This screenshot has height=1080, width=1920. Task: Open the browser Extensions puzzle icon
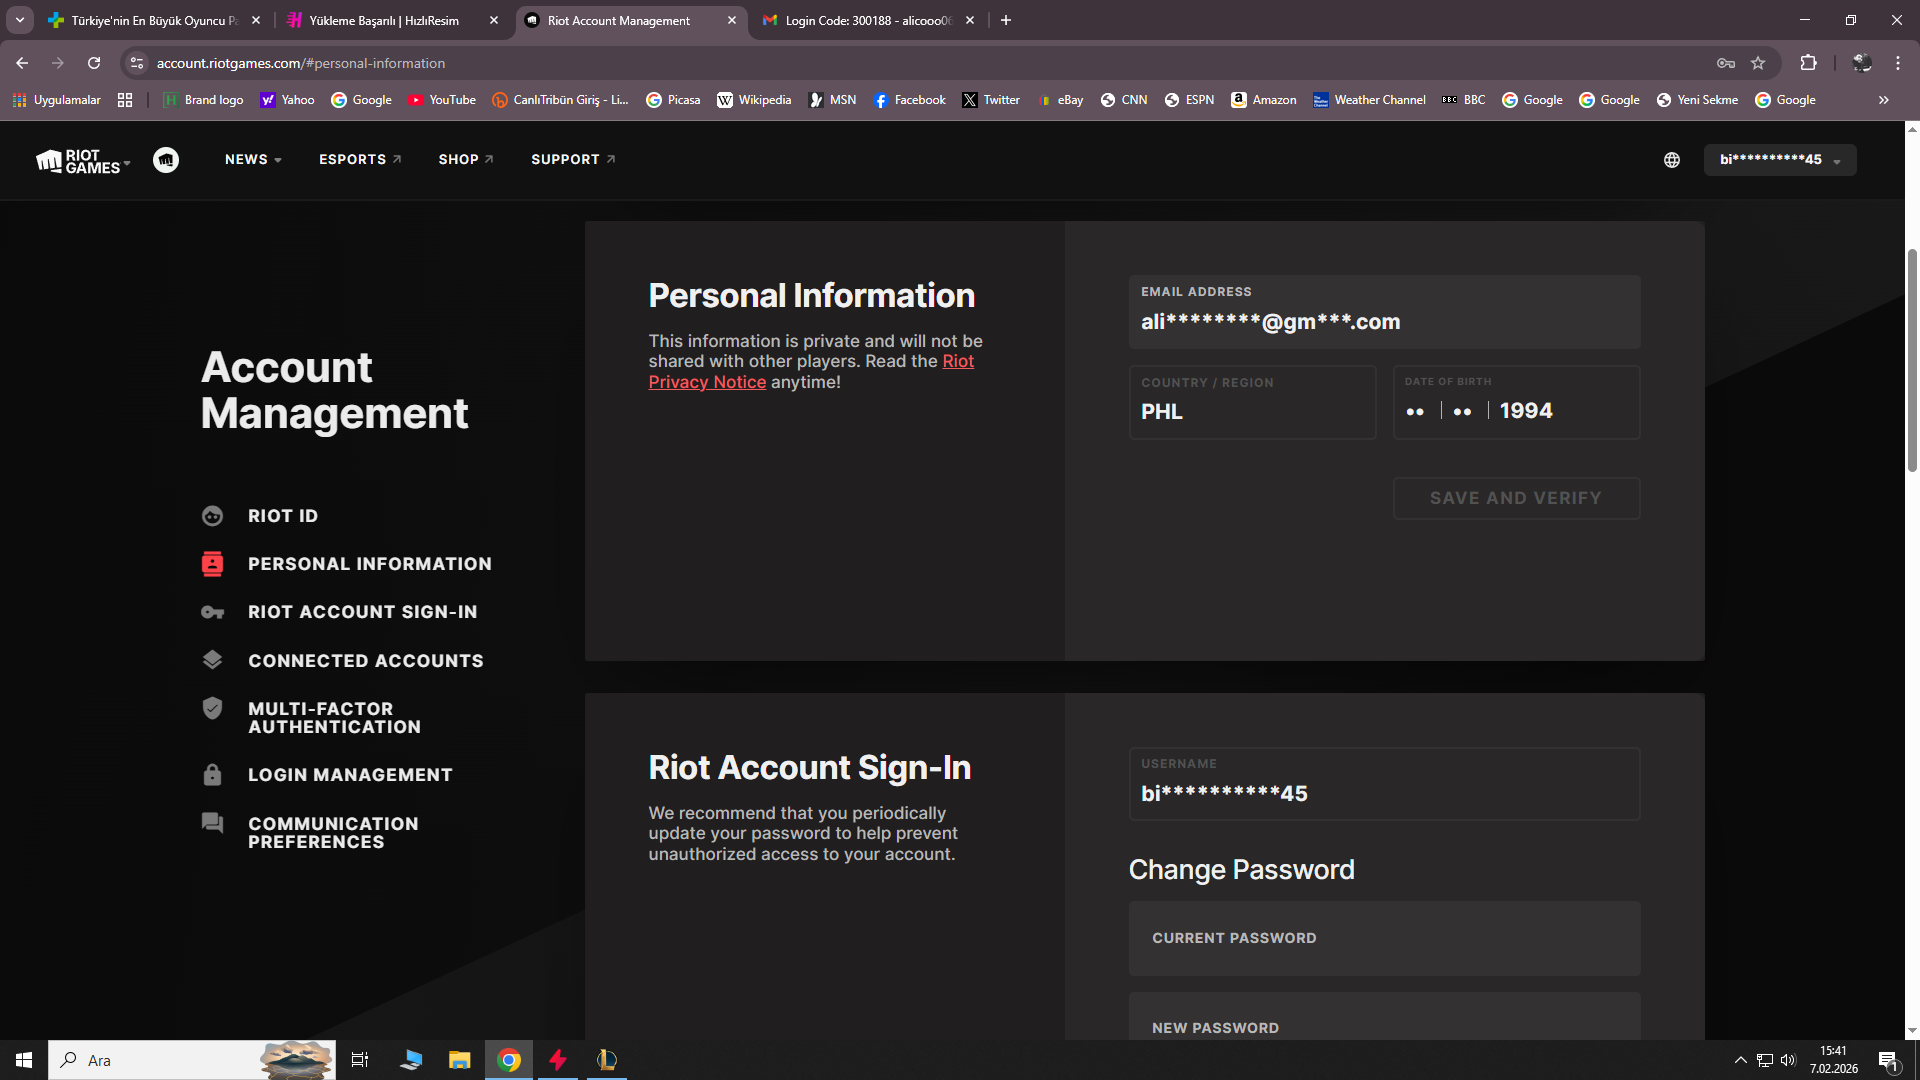(1808, 63)
